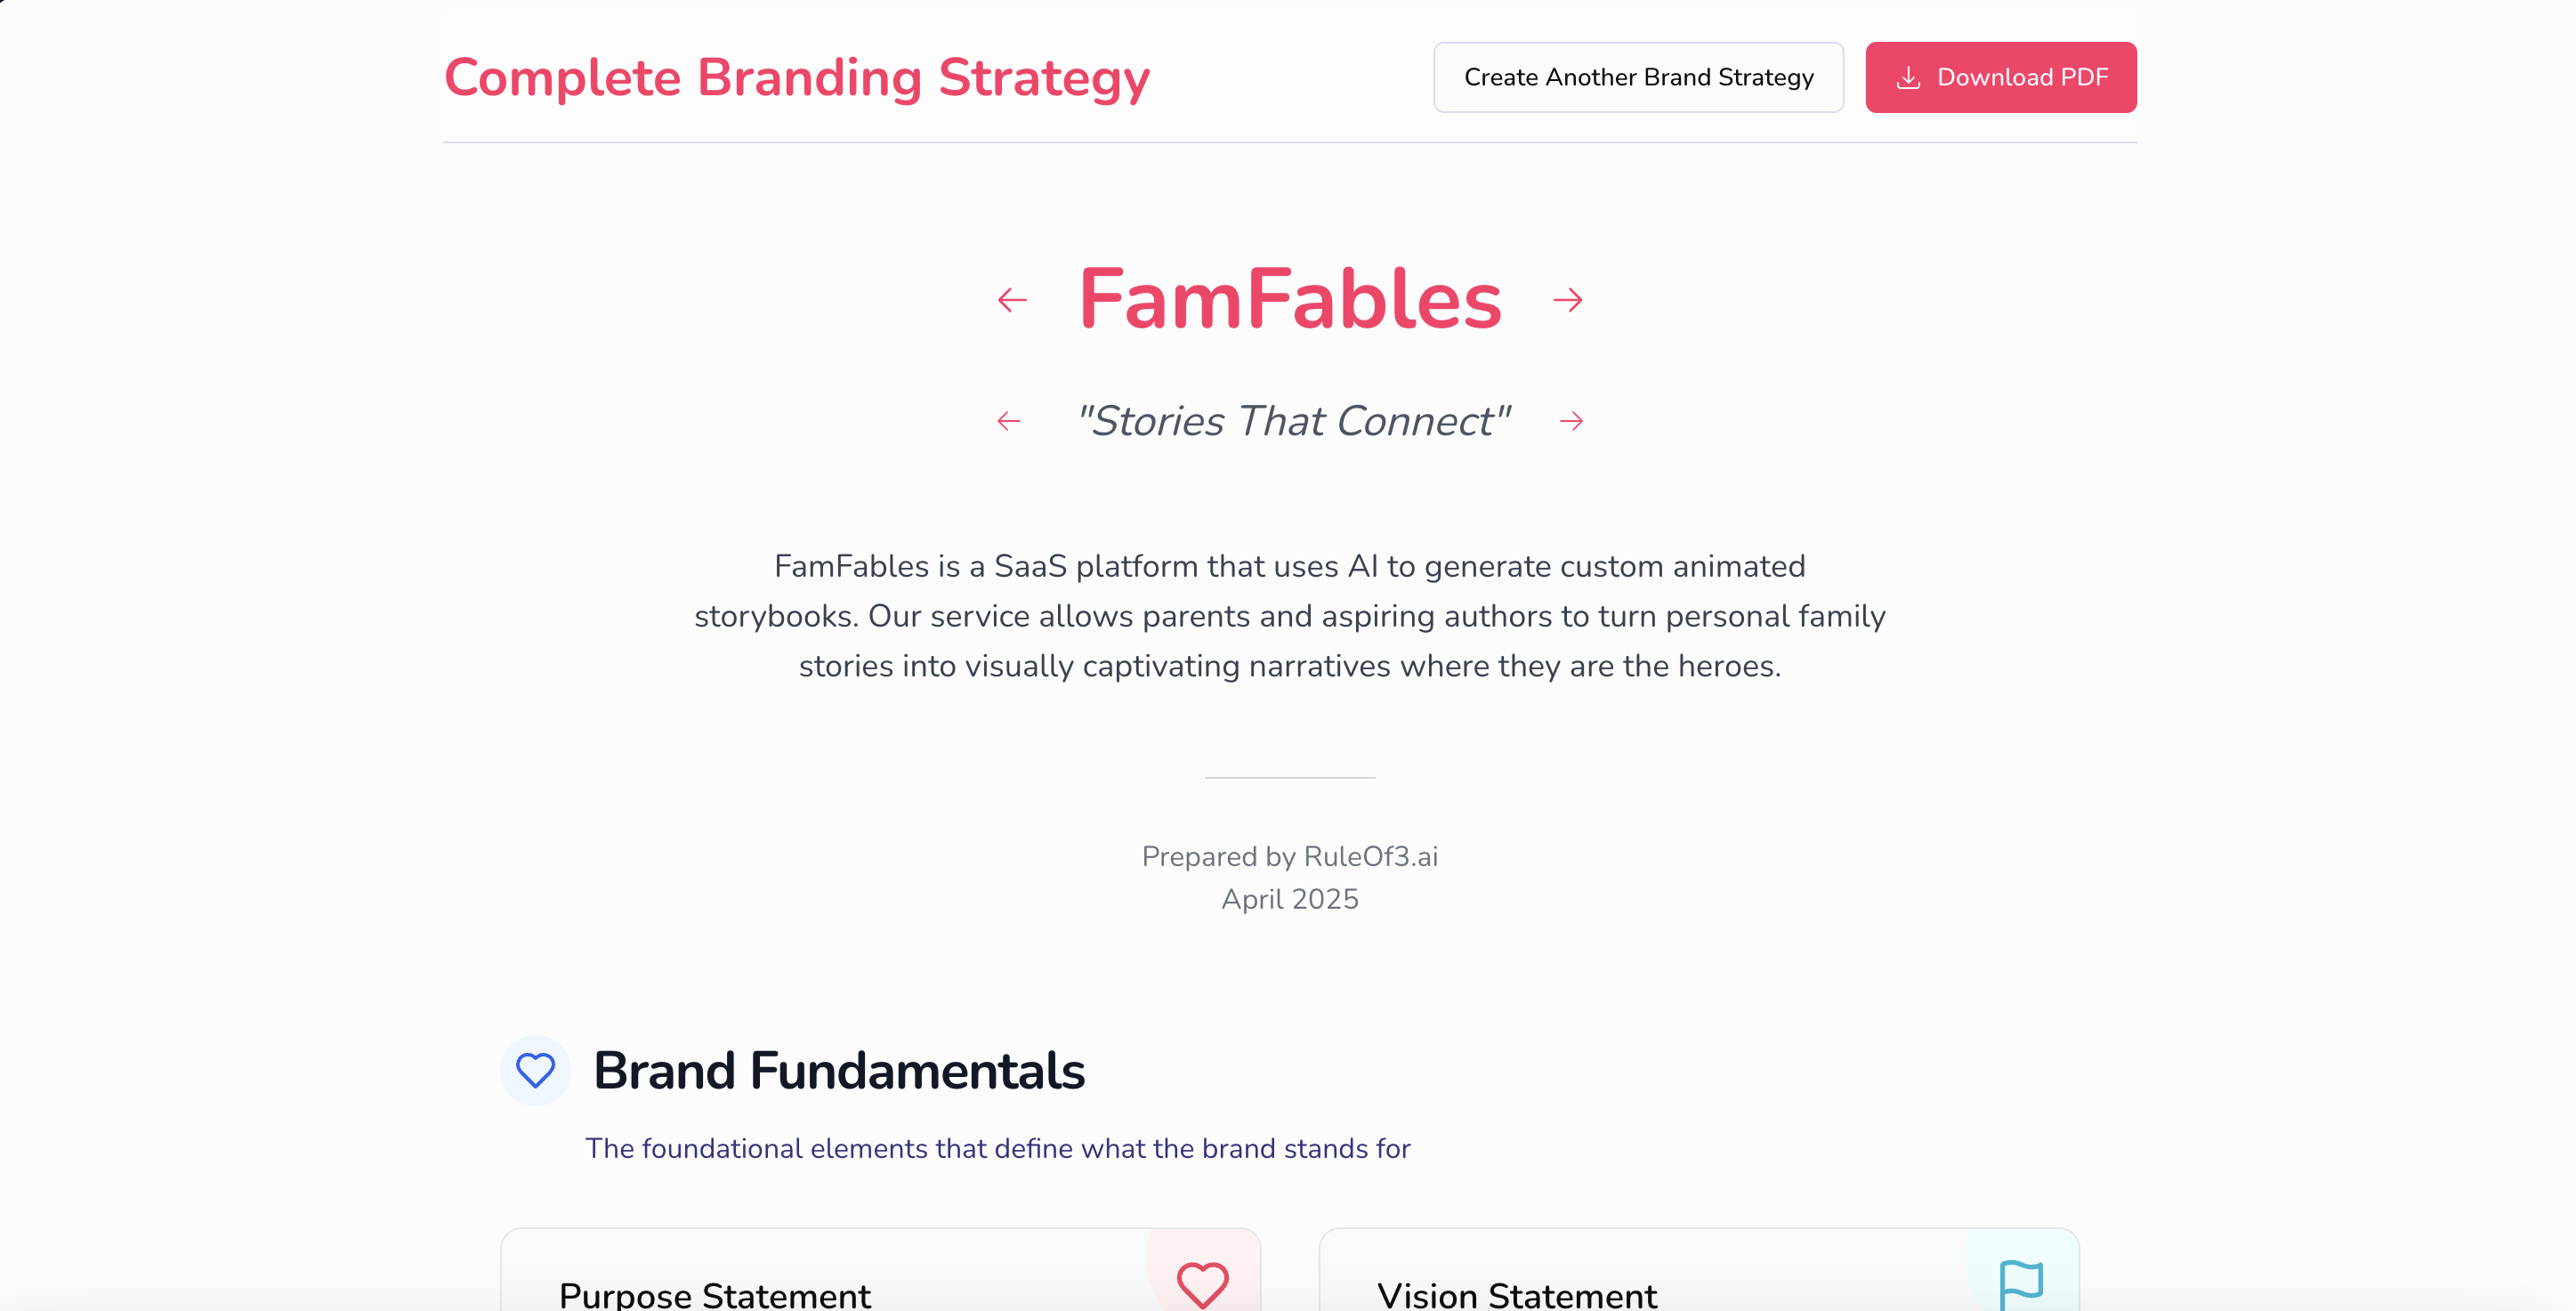Click the red heart icon on Purpose Statement card
The image size is (2576, 1311).
point(1202,1283)
